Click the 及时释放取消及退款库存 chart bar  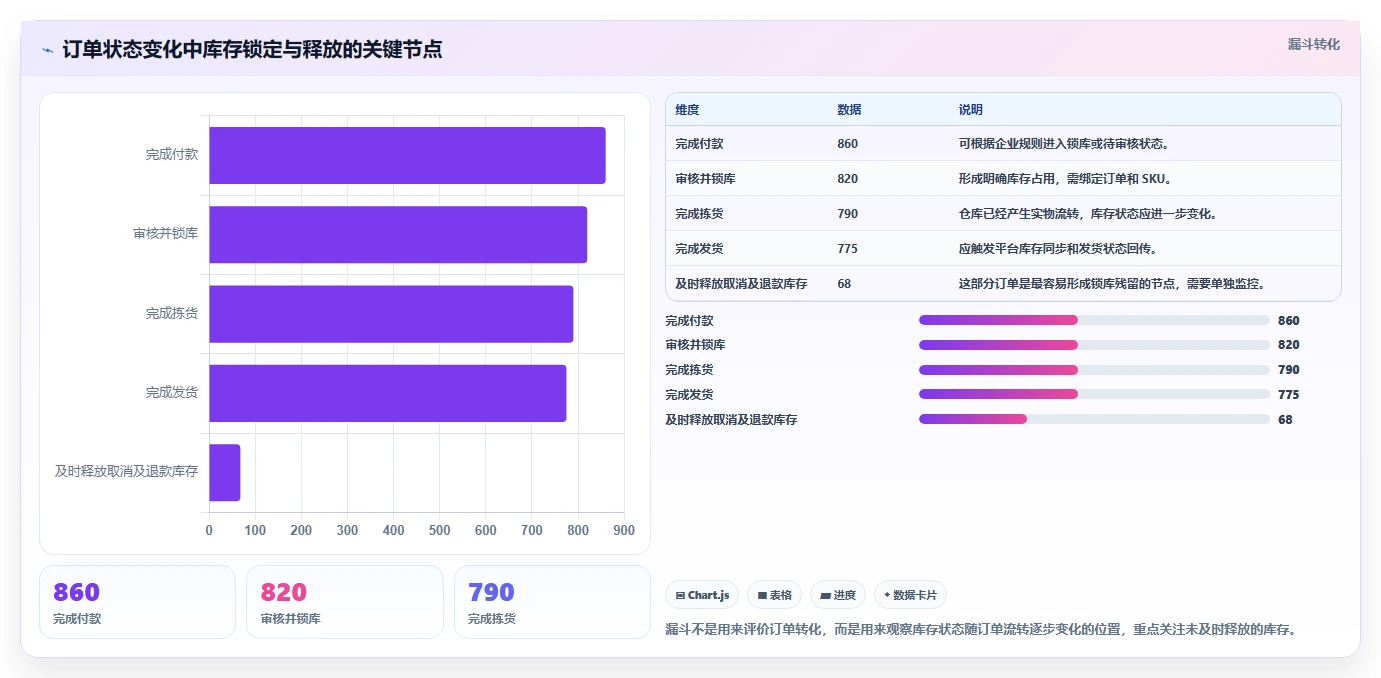click(x=225, y=472)
